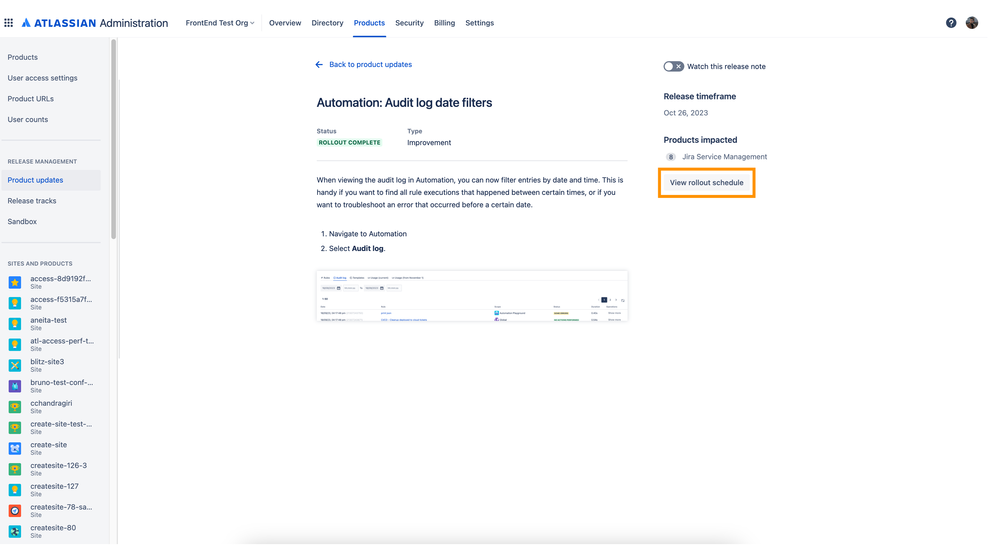Viewport: 988px width, 556px height.
Task: Open the Settings tab
Action: coord(480,23)
